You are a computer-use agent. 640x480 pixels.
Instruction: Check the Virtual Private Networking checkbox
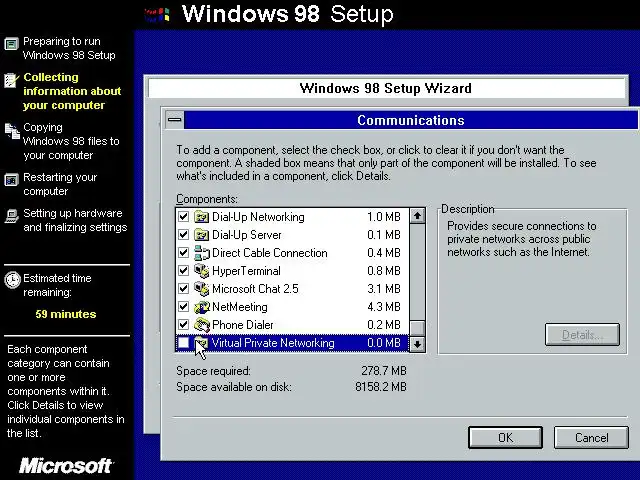tap(184, 342)
